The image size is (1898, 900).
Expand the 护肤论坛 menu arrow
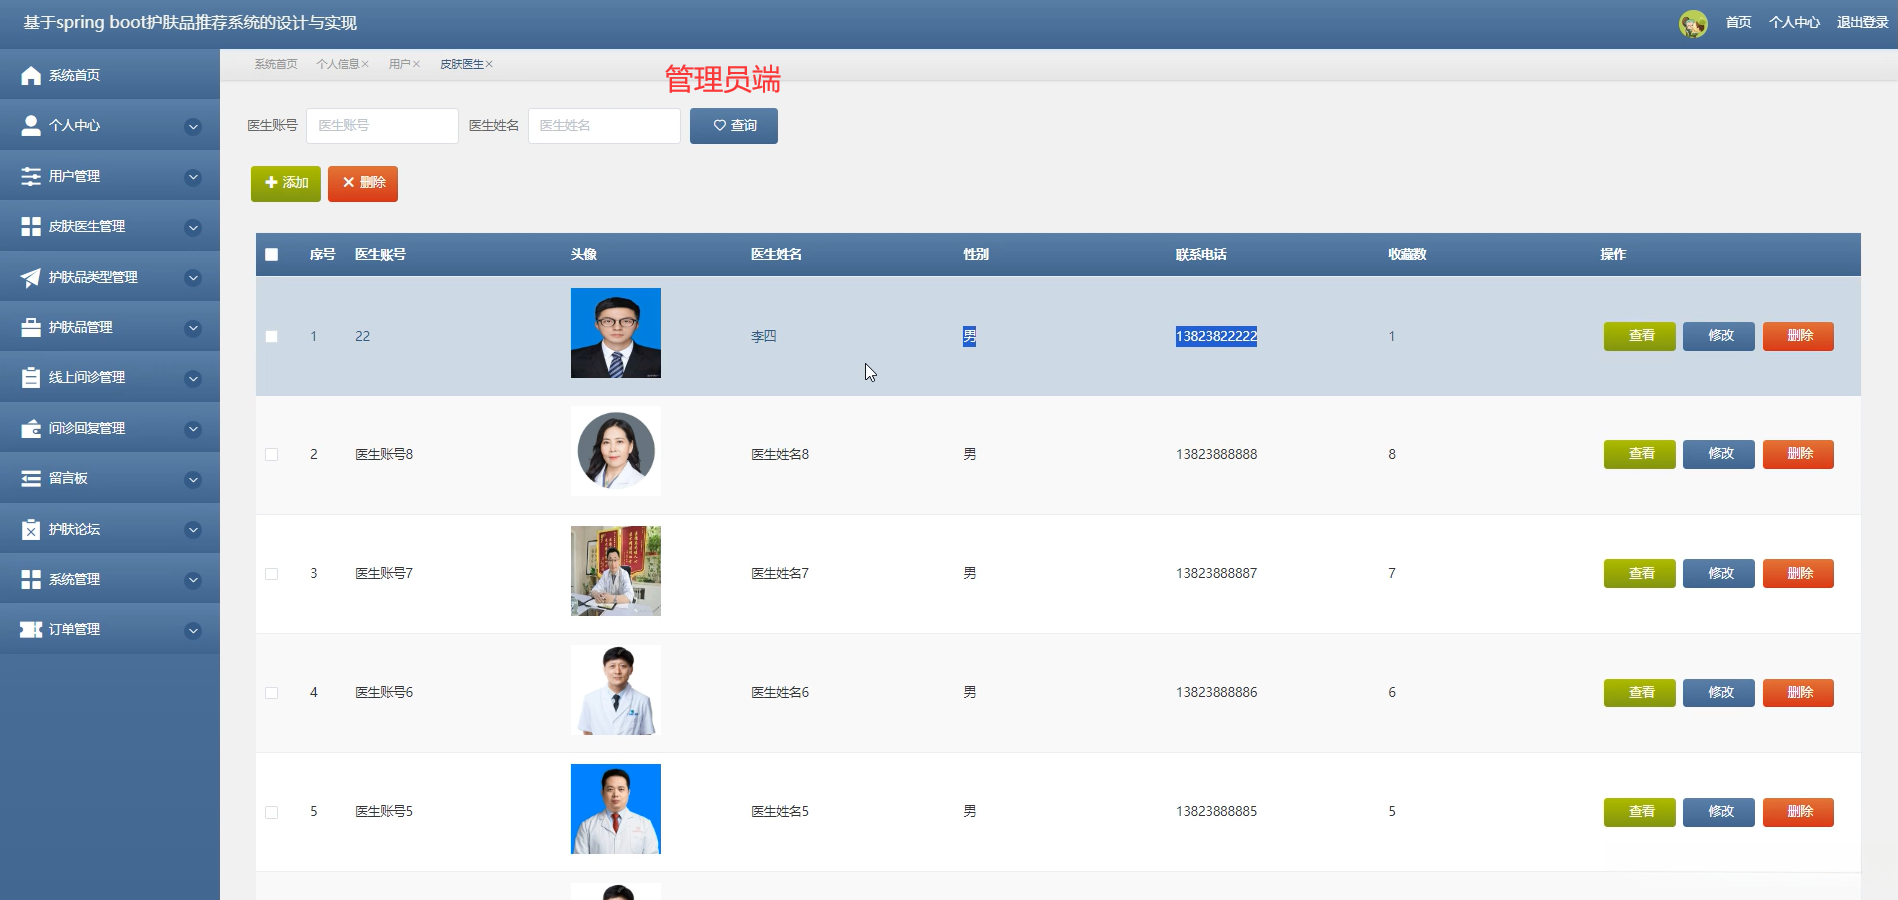click(193, 530)
